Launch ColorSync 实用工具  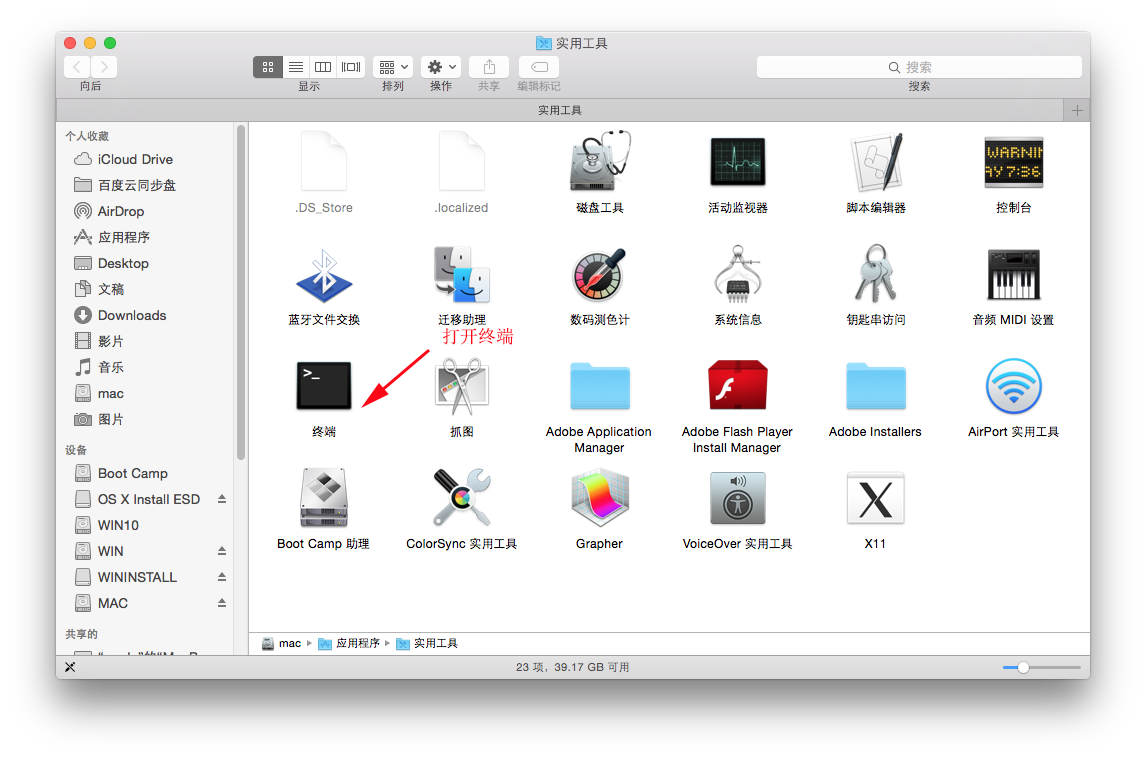pyautogui.click(x=462, y=498)
